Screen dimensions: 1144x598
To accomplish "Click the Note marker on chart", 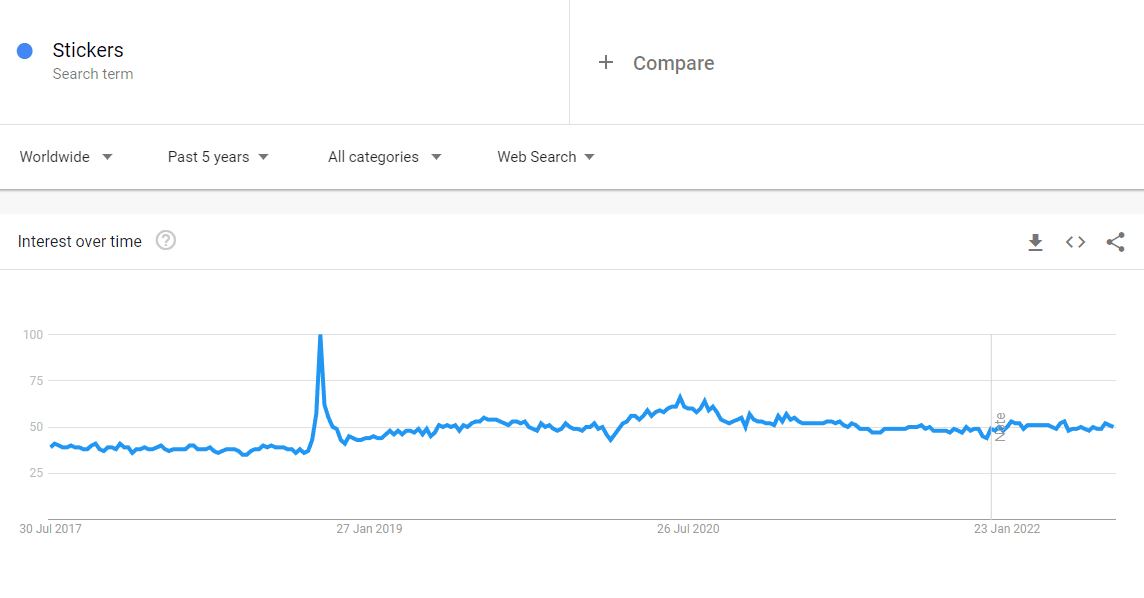I will click(1000, 427).
